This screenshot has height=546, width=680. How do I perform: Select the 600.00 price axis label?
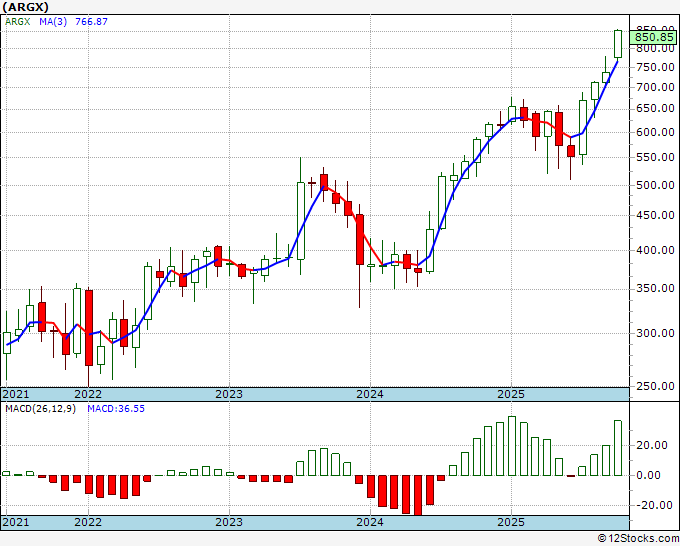[655, 132]
